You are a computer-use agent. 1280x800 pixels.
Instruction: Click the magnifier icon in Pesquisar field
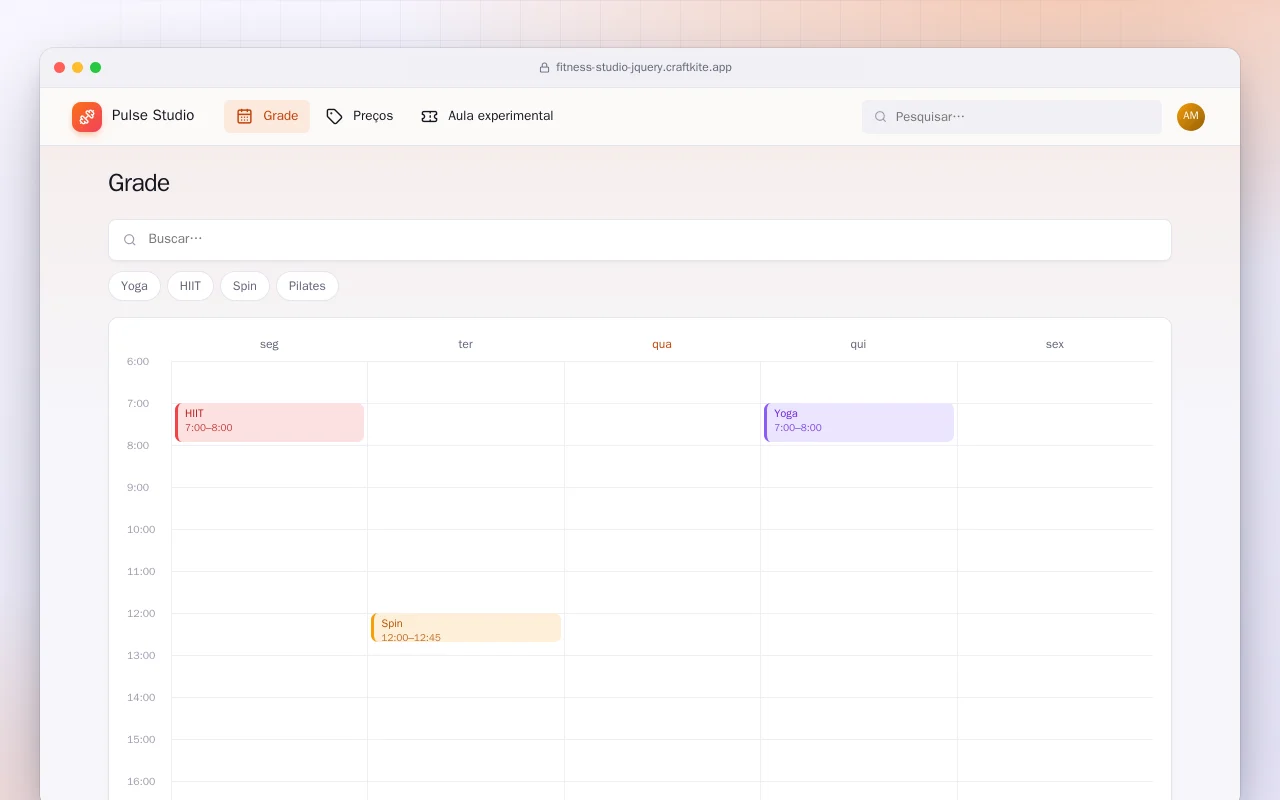881,117
